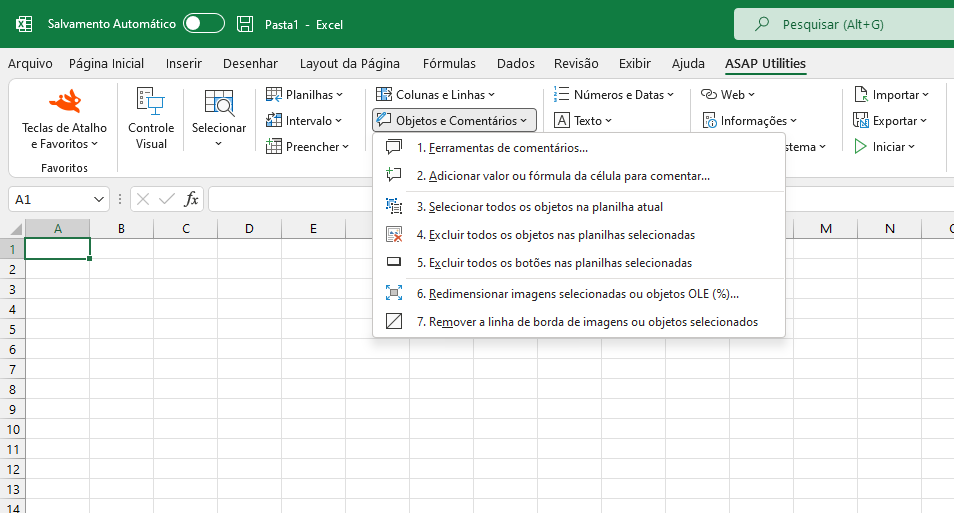Viewport: 954px width, 513px height.
Task: Open the Planilhas dropdown
Action: pyautogui.click(x=305, y=94)
